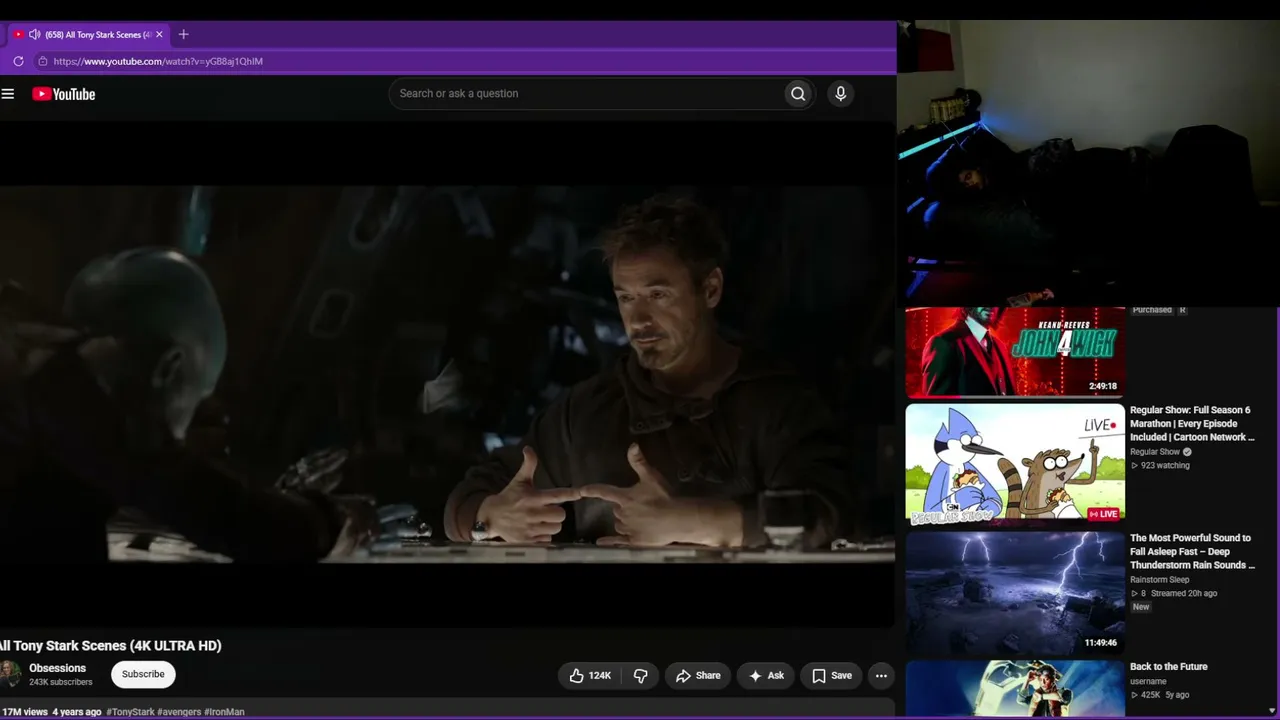Screen dimensions: 1280x720
Task: Start voice search with the microphone
Action: [840, 94]
